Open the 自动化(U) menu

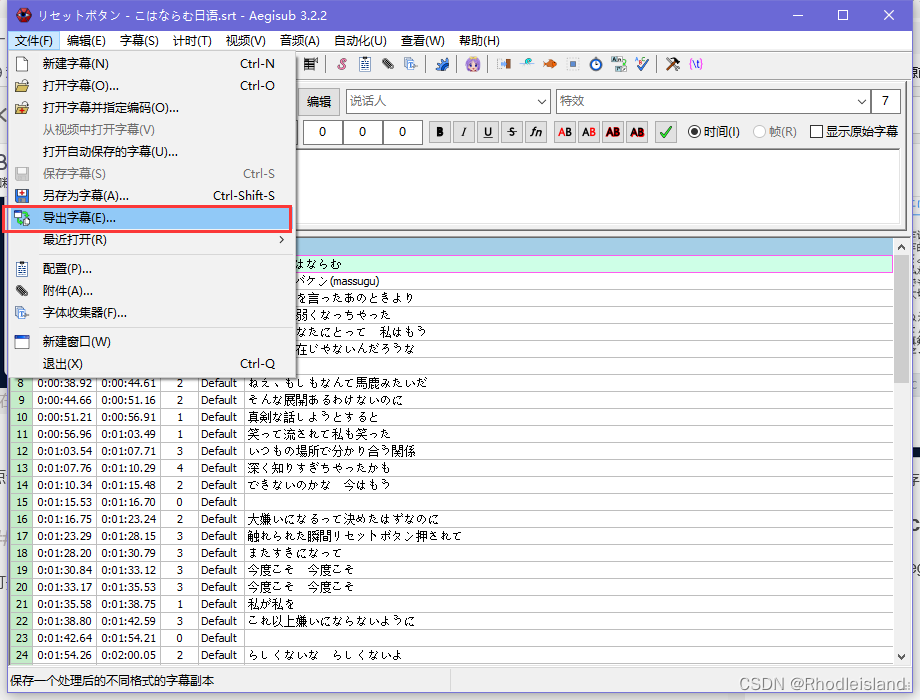coord(360,40)
